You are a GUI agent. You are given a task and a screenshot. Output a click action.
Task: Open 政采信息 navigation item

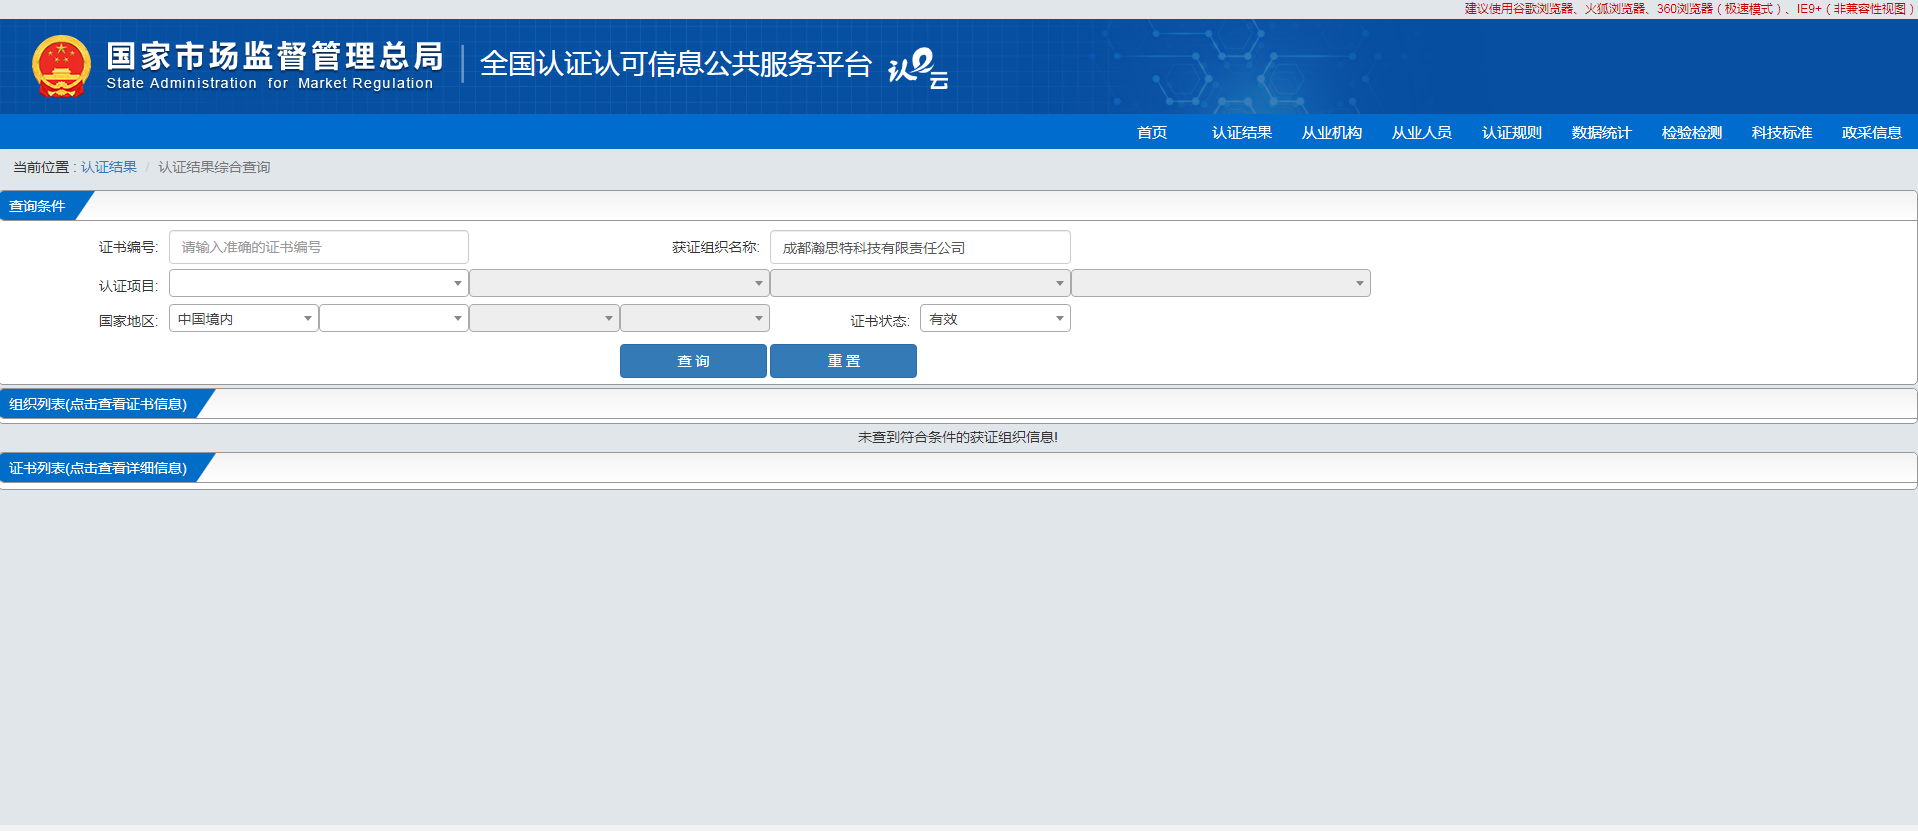(x=1872, y=132)
